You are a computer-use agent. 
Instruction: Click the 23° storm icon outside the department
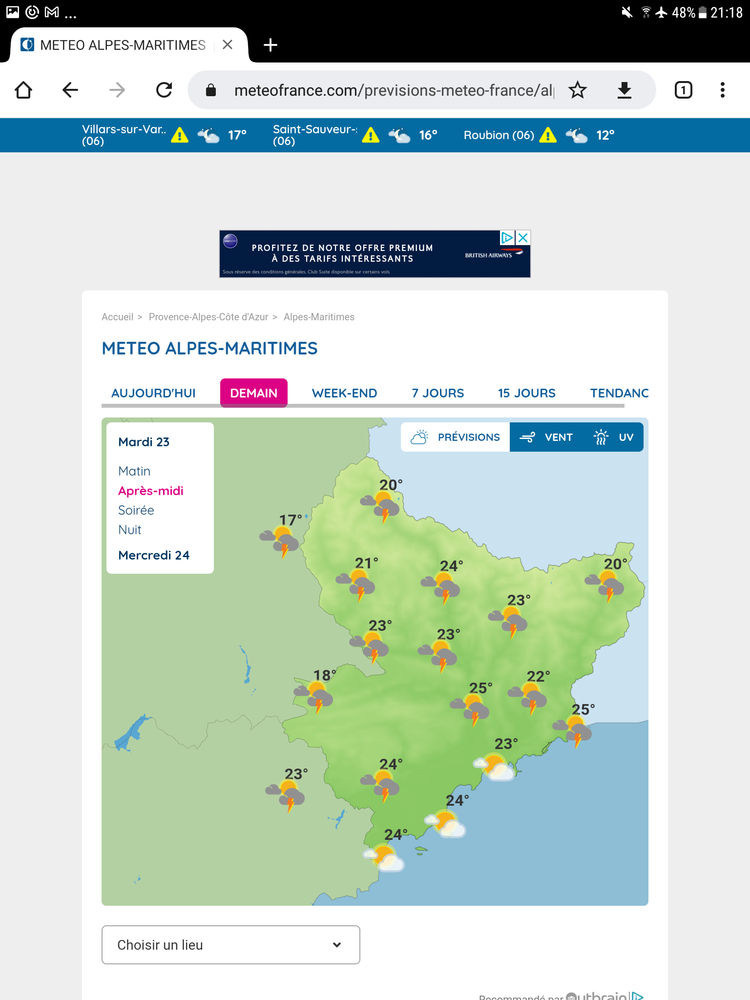(286, 795)
